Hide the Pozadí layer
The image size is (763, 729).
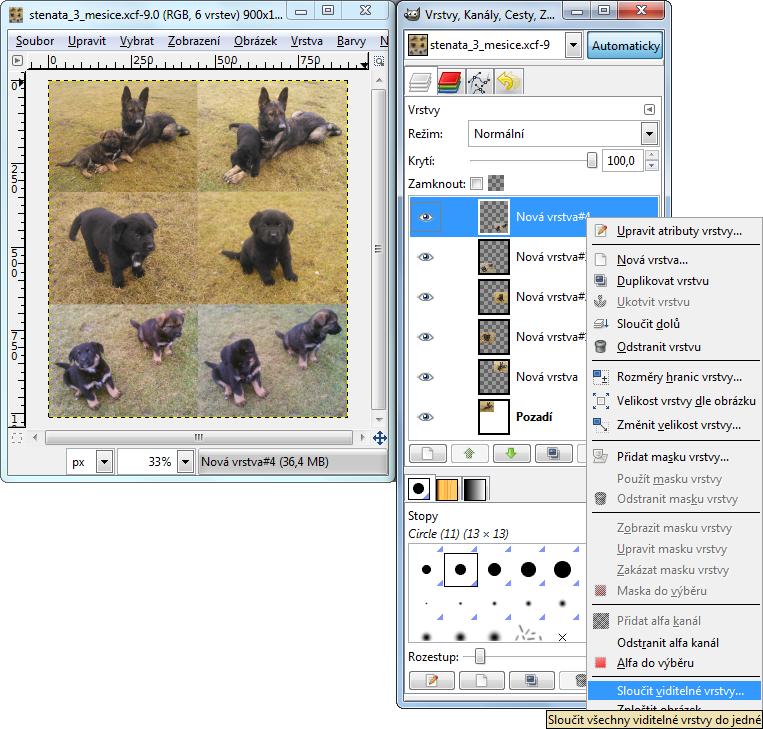[426, 417]
